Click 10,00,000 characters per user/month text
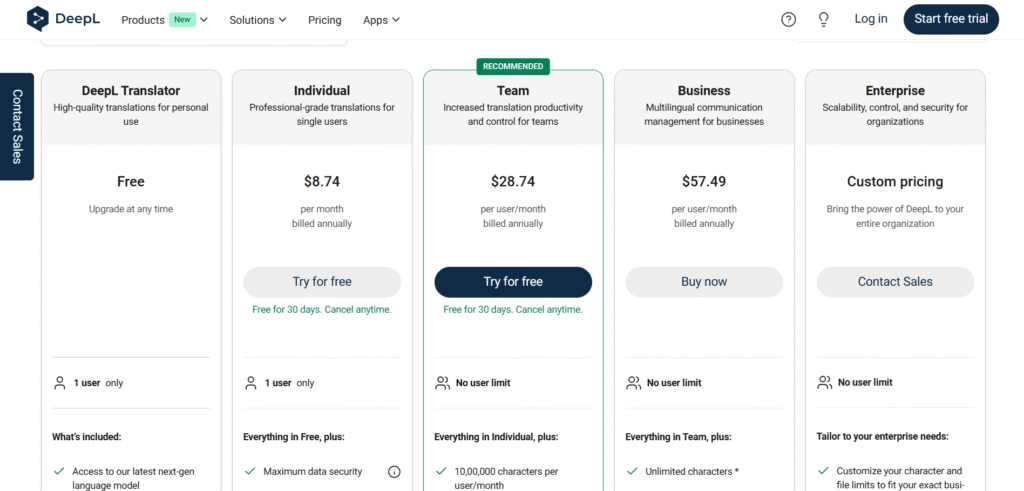The image size is (1024, 491). click(506, 479)
